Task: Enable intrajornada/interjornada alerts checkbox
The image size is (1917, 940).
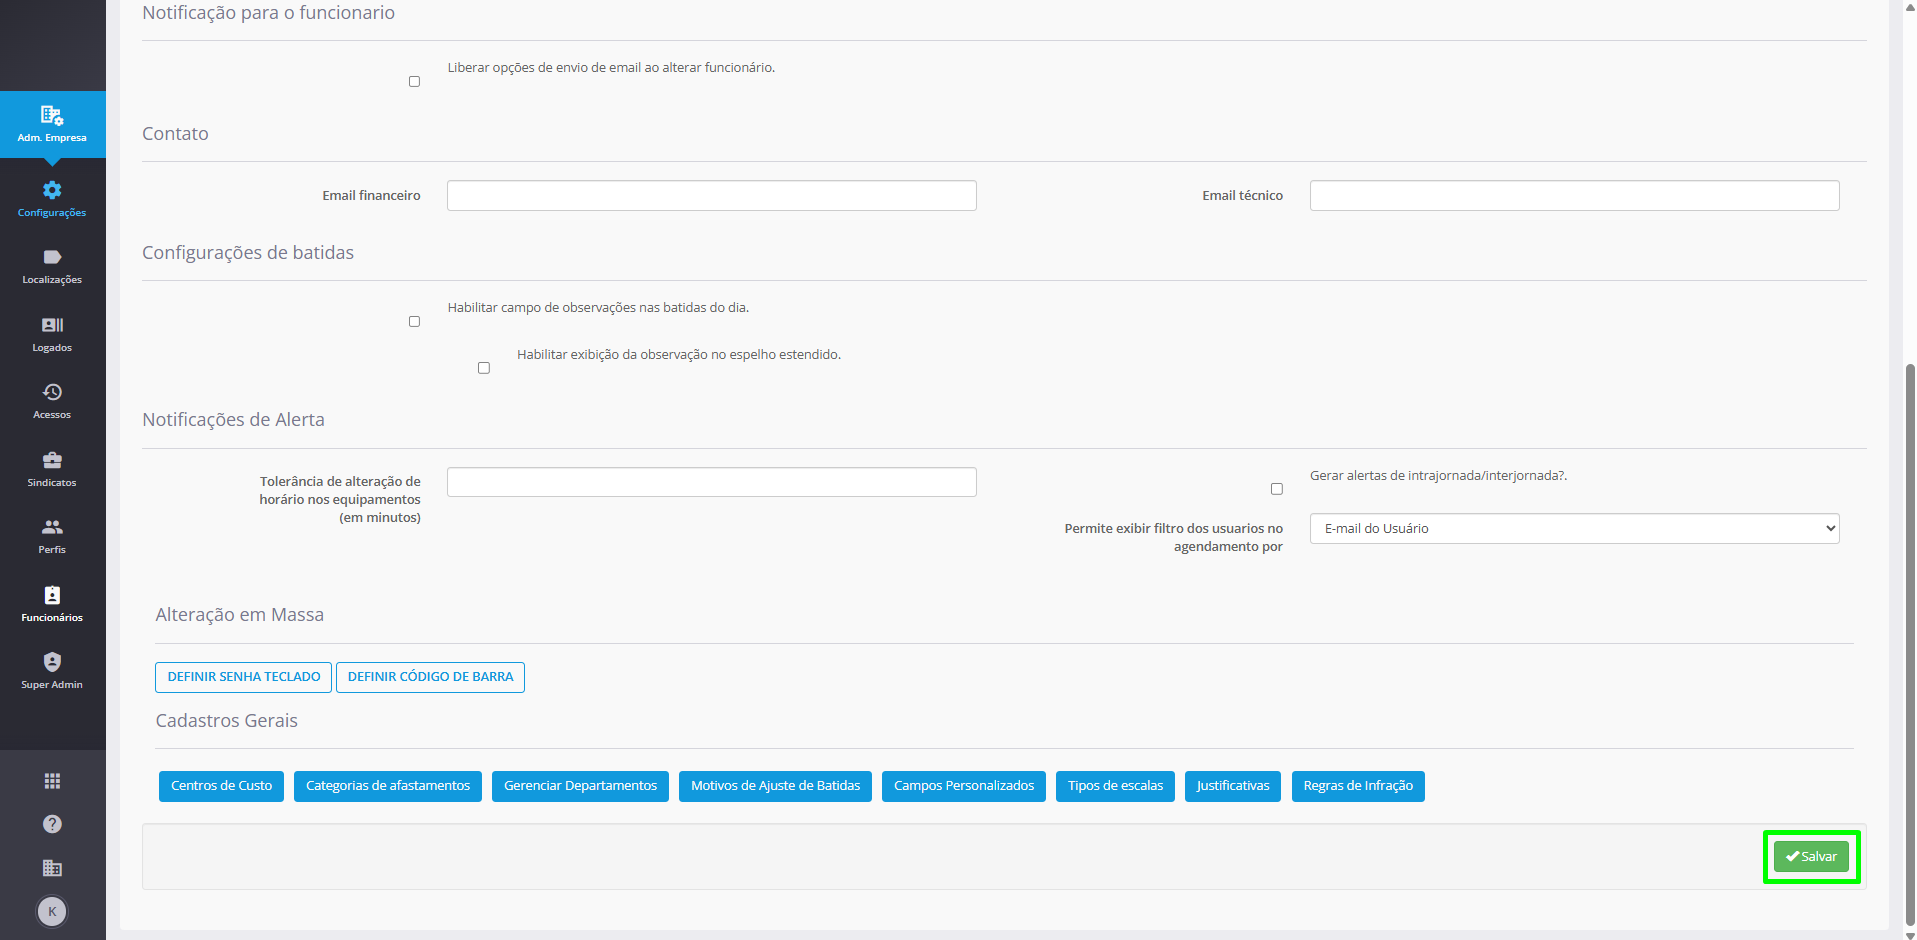Action: tap(1277, 489)
